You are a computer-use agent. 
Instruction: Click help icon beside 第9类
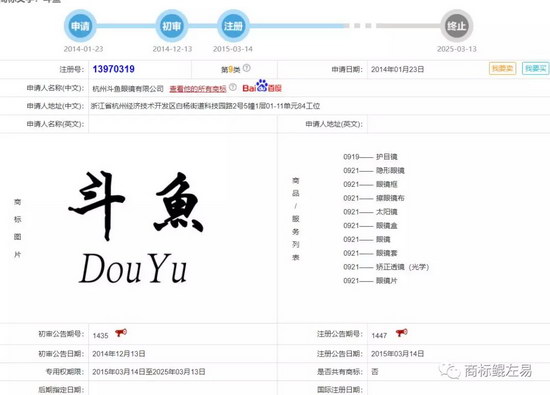click(247, 68)
